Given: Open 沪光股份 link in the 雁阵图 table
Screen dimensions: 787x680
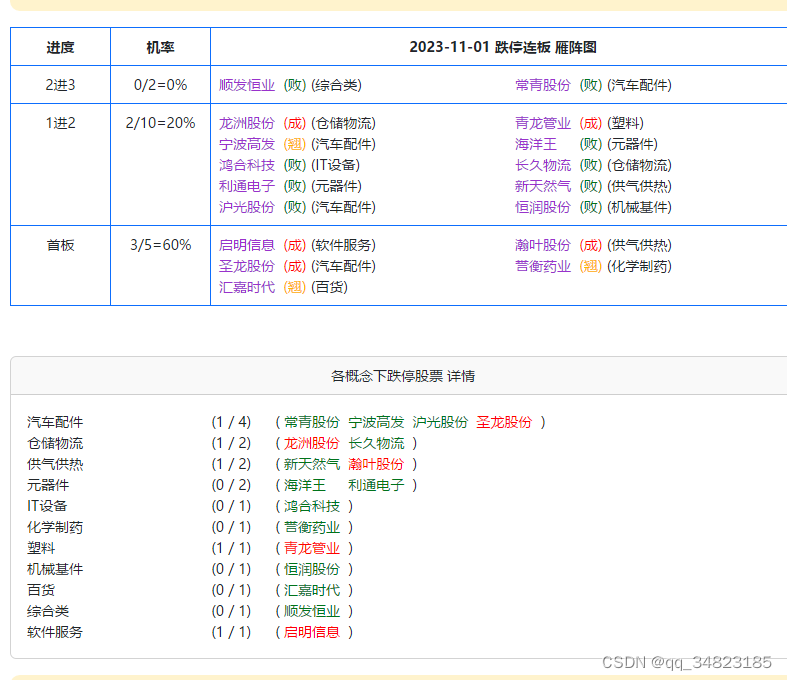Looking at the screenshot, I should pos(247,207).
